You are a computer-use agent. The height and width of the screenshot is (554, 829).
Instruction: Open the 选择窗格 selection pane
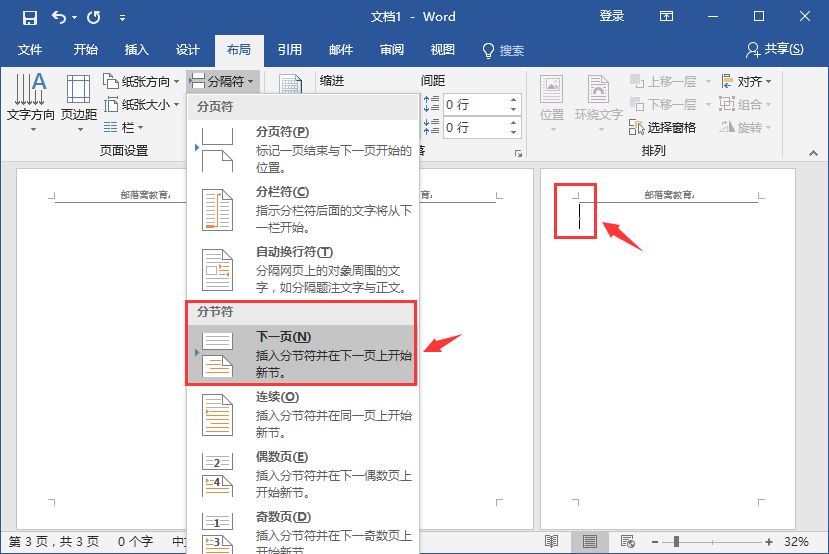(662, 127)
